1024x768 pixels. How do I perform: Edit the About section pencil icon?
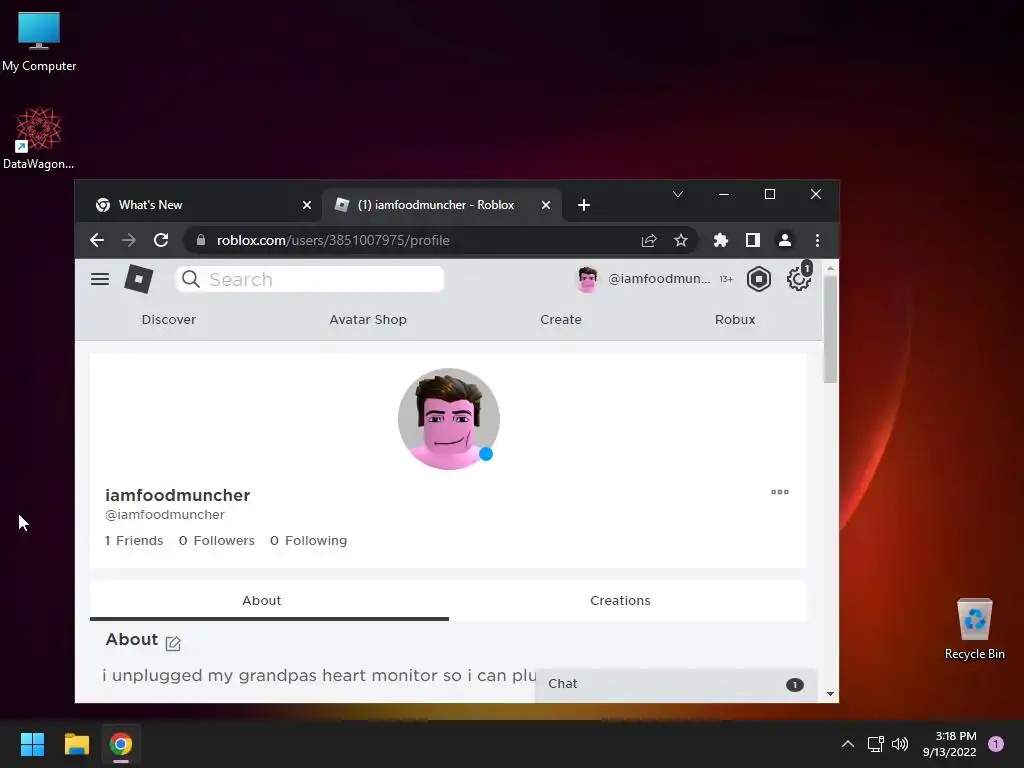pyautogui.click(x=173, y=644)
